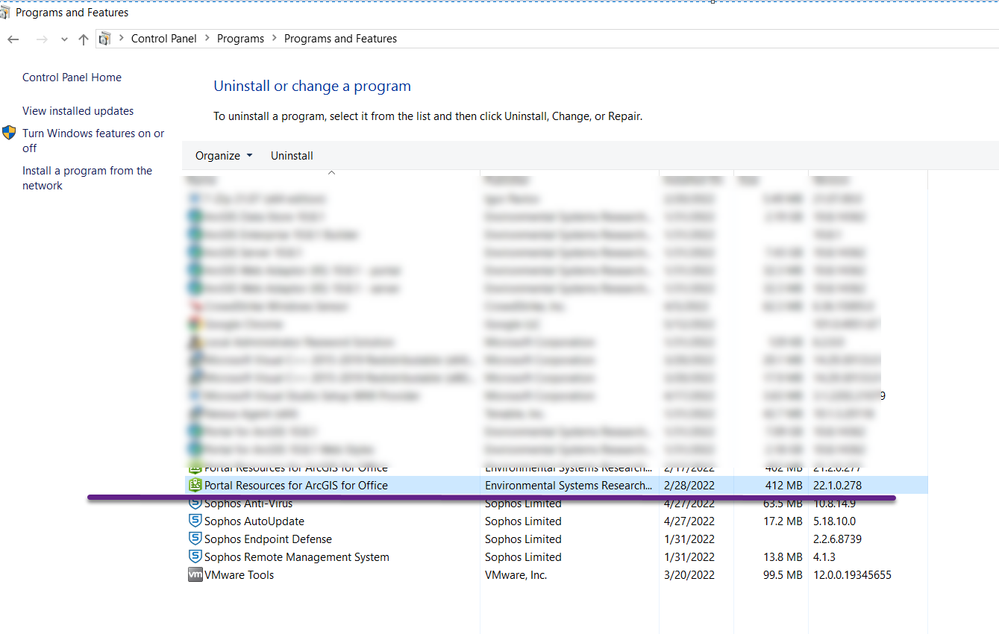Click the Uninstall toolbar button
Viewport: 999px width, 634px height.
tap(292, 155)
